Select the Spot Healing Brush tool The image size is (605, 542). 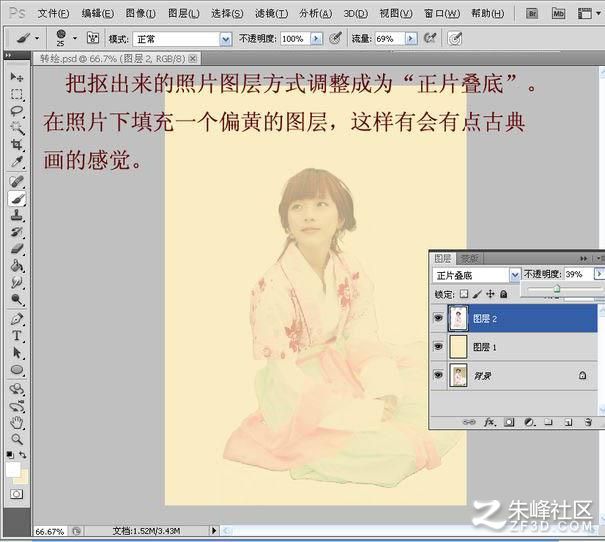pos(17,181)
